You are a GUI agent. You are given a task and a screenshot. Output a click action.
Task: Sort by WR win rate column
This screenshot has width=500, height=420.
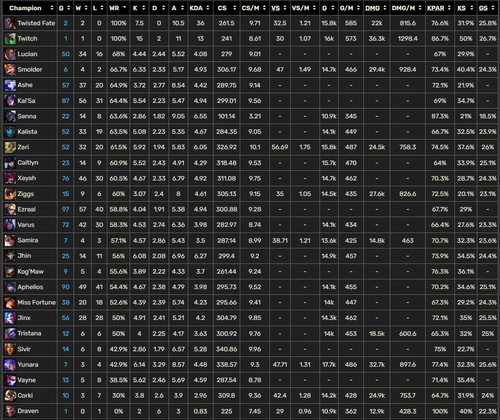(118, 8)
